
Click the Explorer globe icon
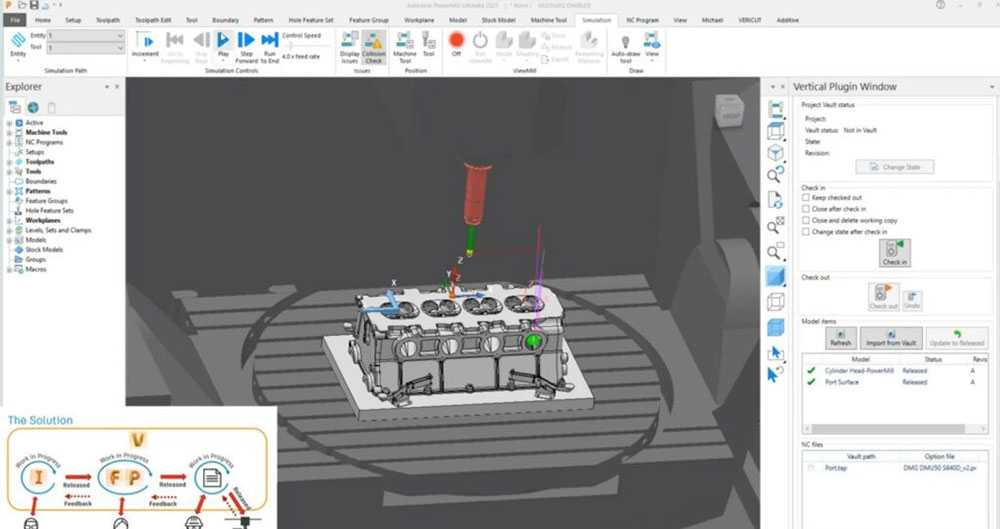click(33, 108)
